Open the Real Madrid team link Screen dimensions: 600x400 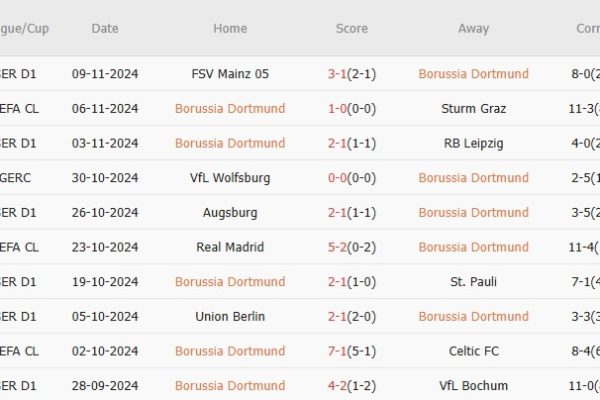point(230,247)
